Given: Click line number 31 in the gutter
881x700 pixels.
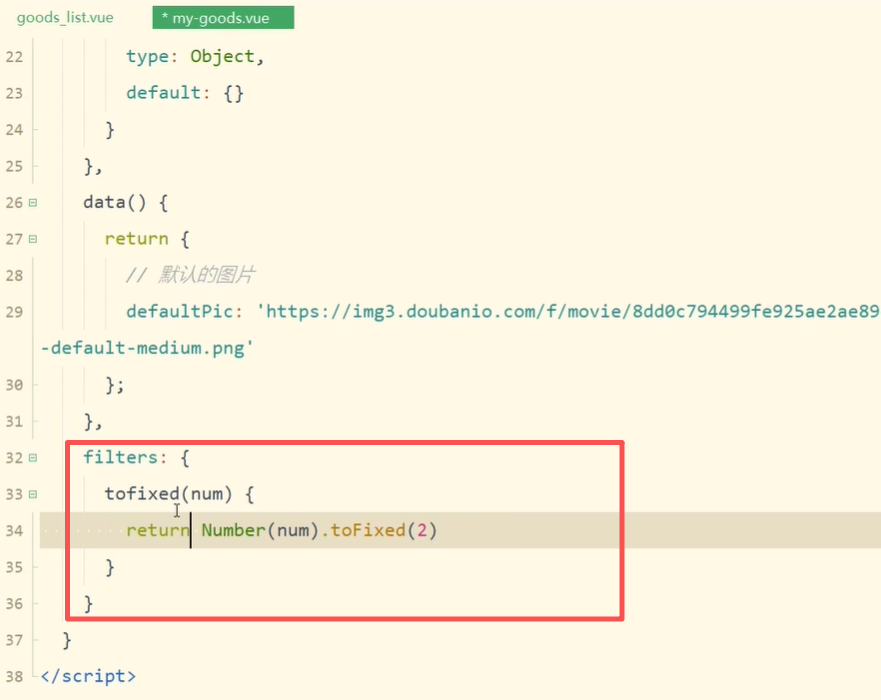Looking at the screenshot, I should (15, 421).
